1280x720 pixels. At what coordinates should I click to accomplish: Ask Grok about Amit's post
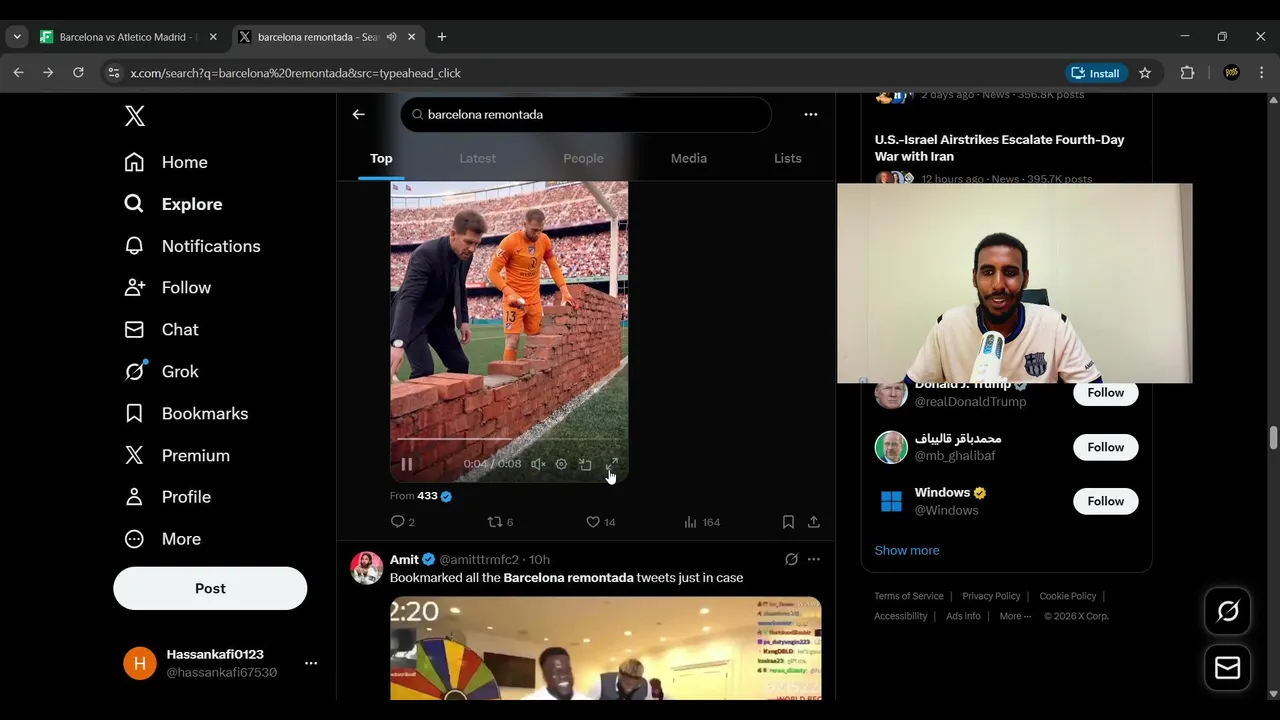pos(791,559)
